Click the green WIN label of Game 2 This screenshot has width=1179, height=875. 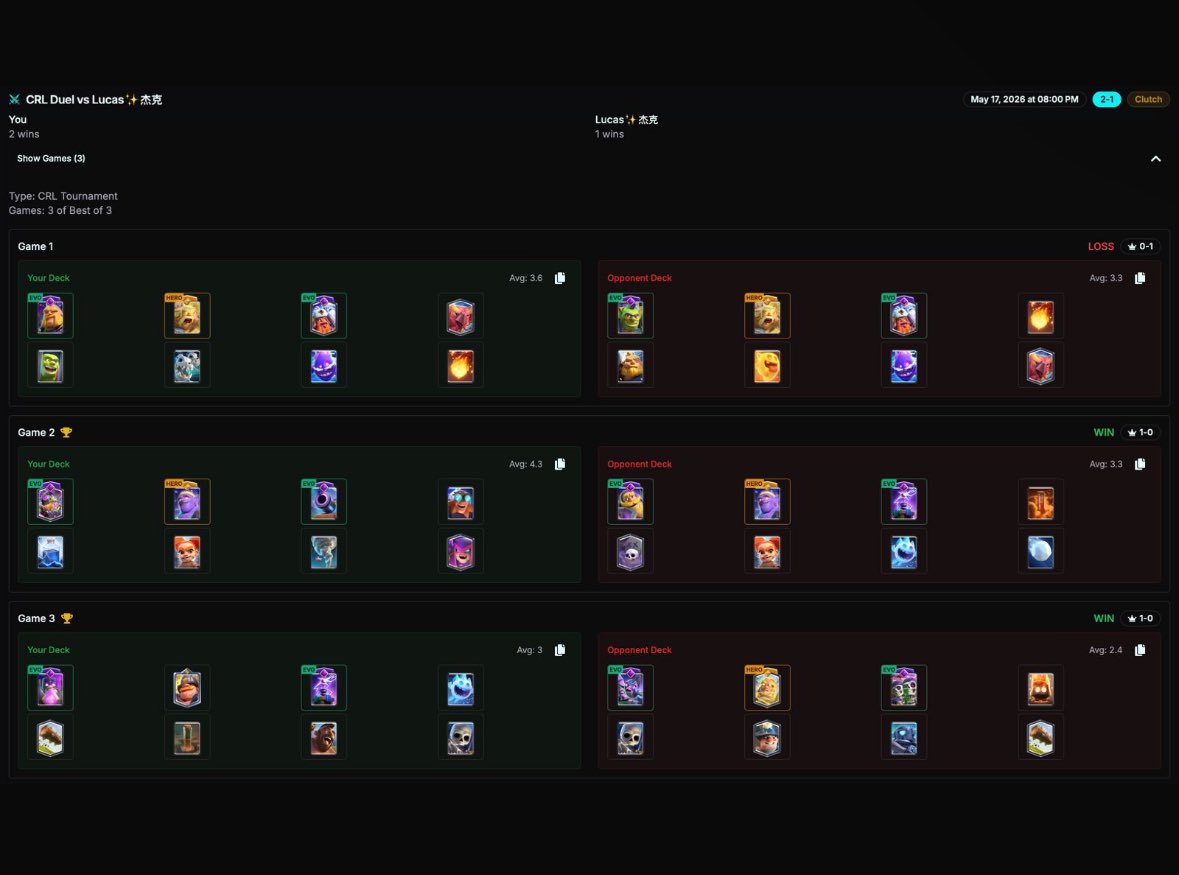pyautogui.click(x=1104, y=432)
